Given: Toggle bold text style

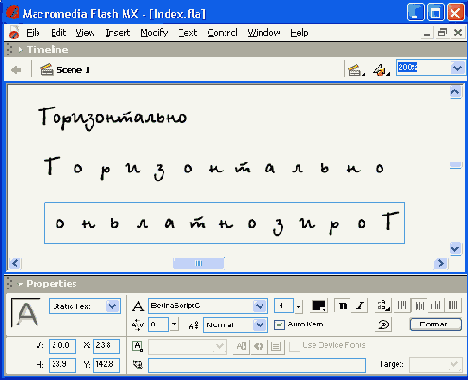Looking at the screenshot, I should (x=343, y=306).
